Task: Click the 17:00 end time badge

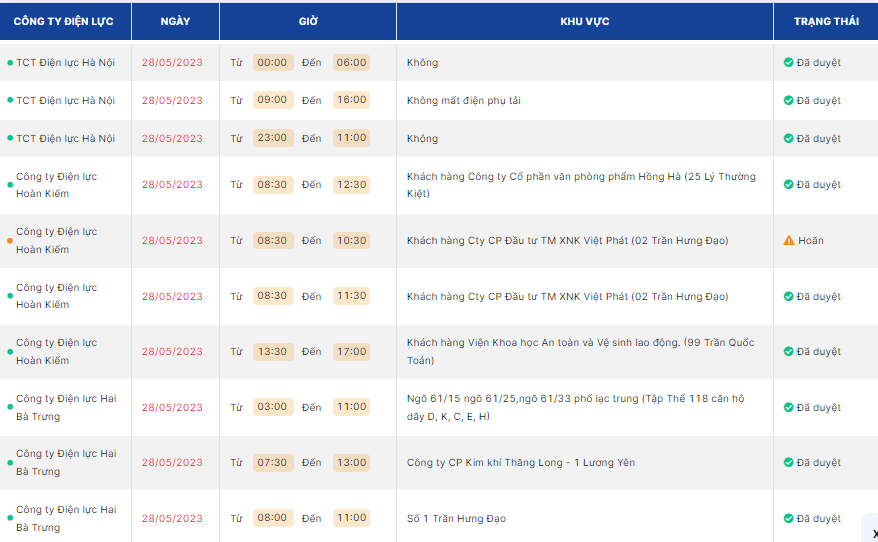Action: [x=351, y=352]
